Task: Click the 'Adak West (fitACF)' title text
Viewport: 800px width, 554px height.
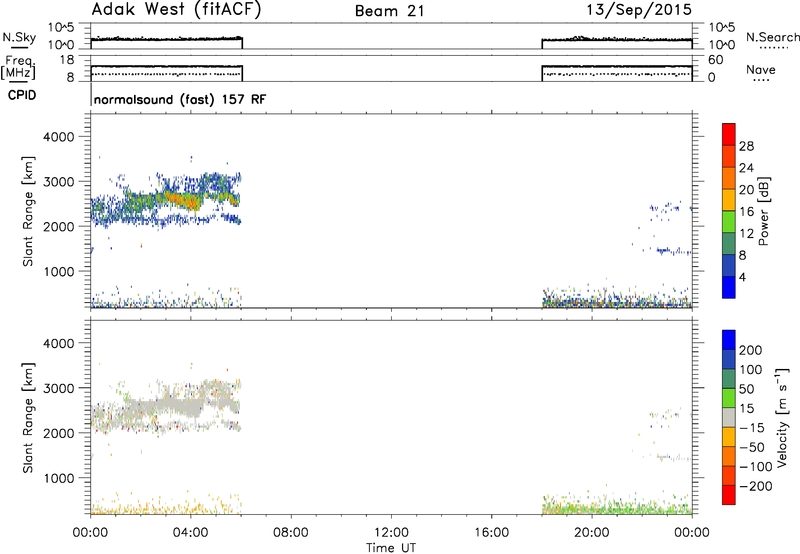Action: [x=176, y=10]
